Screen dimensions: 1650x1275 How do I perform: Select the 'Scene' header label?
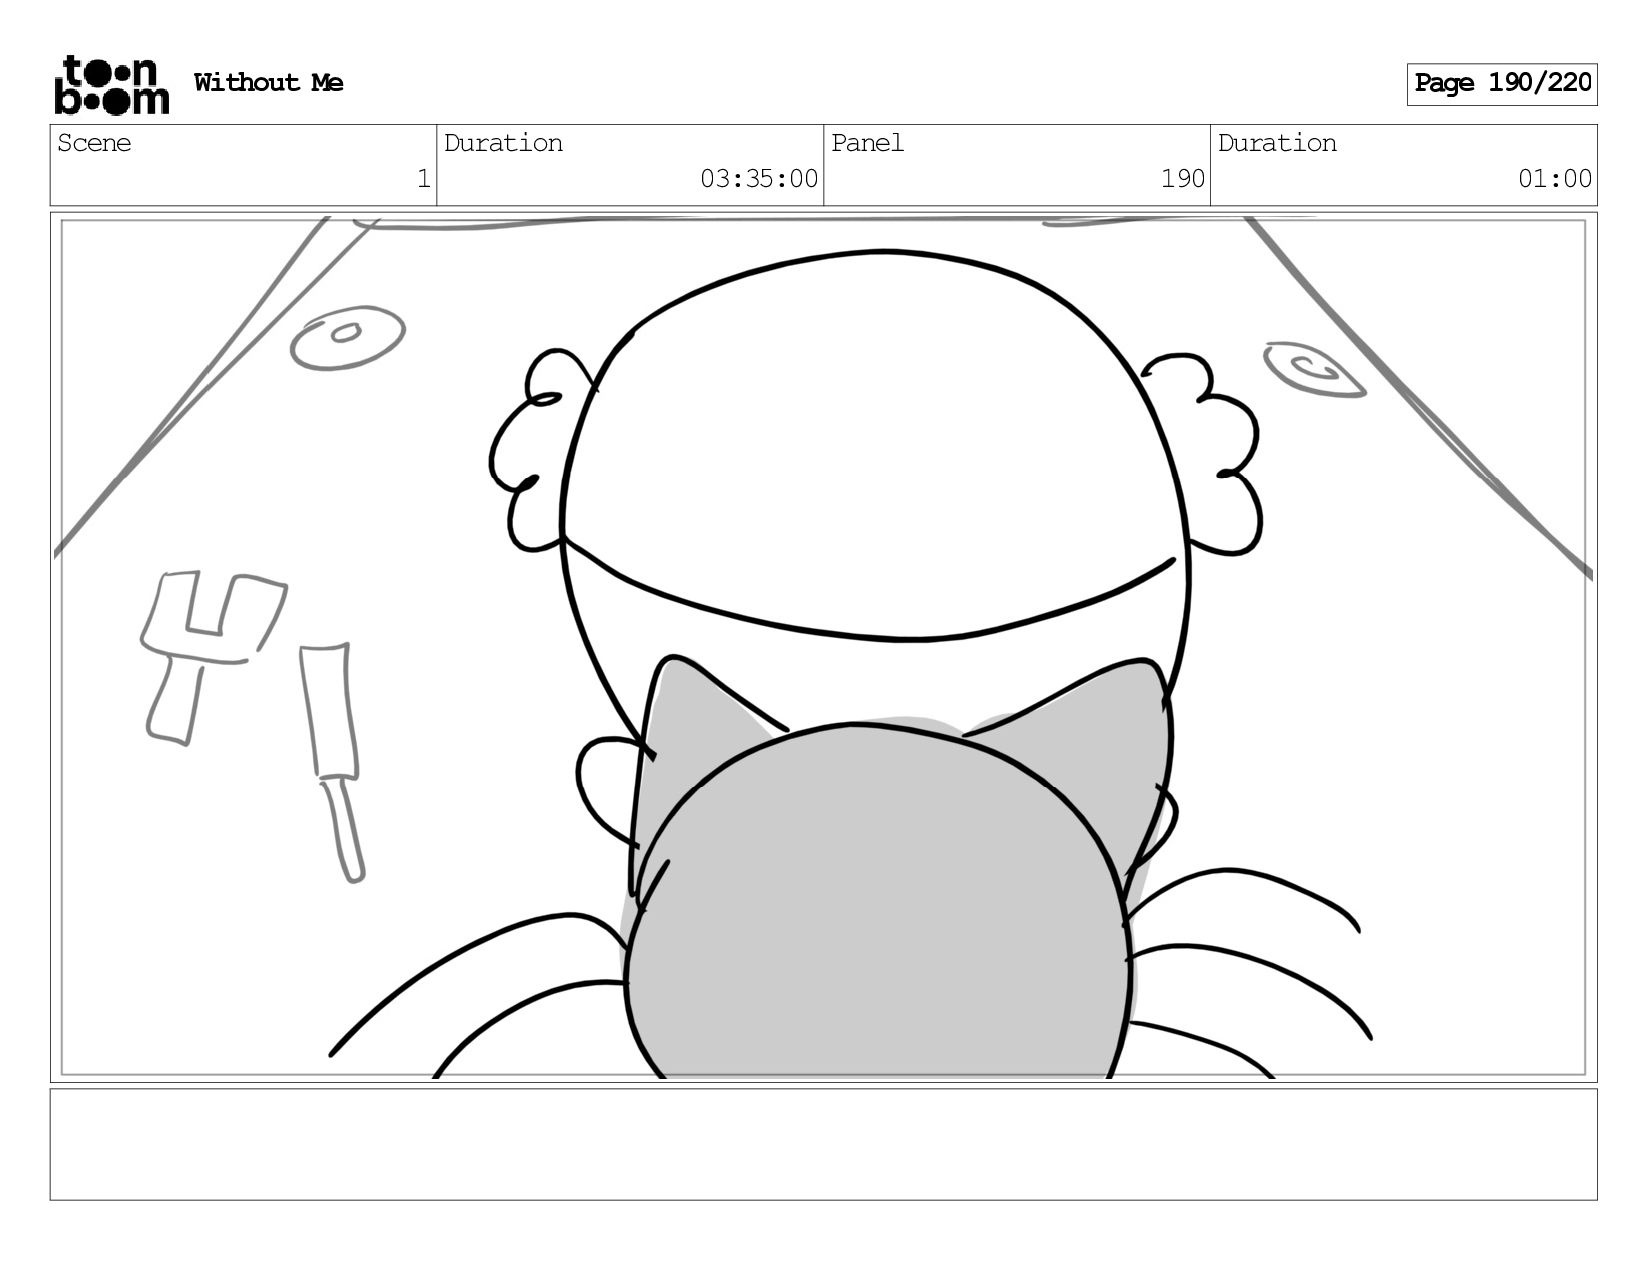(x=94, y=143)
